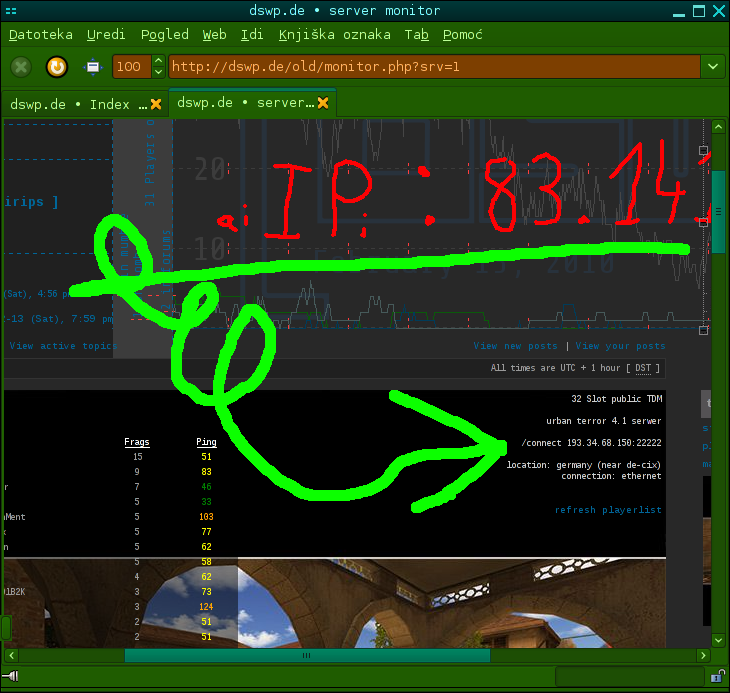Close the dswp.de Index tab
Image resolution: width=730 pixels, height=693 pixels.
155,104
